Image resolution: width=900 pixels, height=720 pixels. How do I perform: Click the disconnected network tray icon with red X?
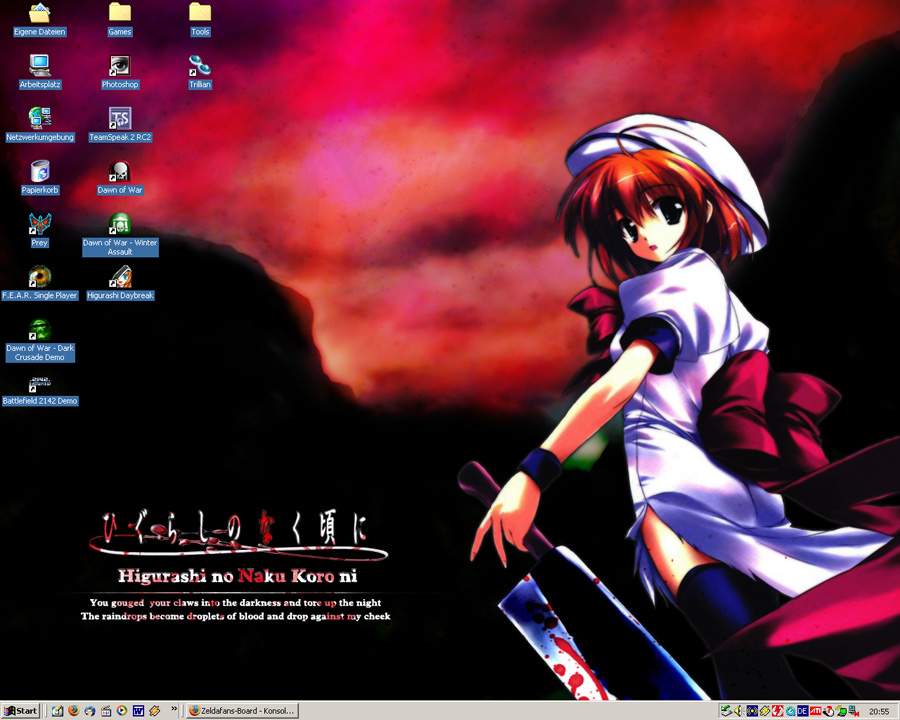(x=854, y=711)
